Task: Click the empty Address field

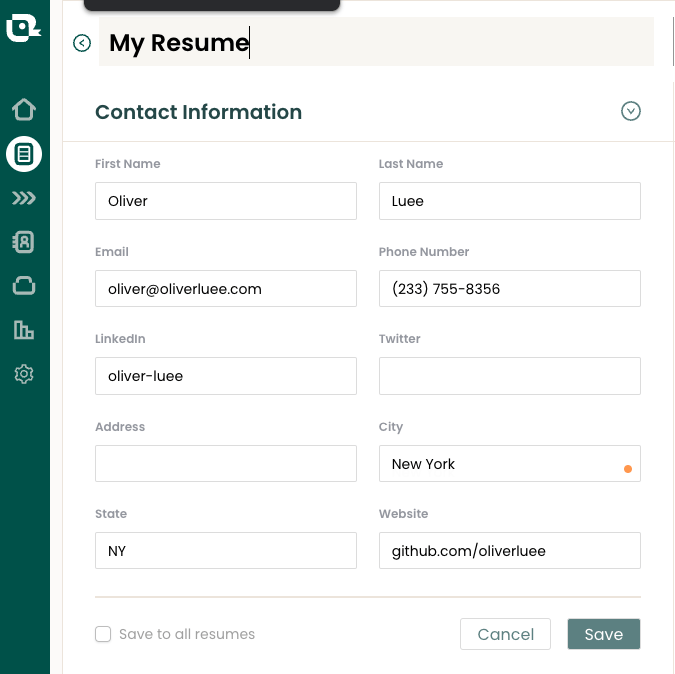Action: click(x=226, y=464)
